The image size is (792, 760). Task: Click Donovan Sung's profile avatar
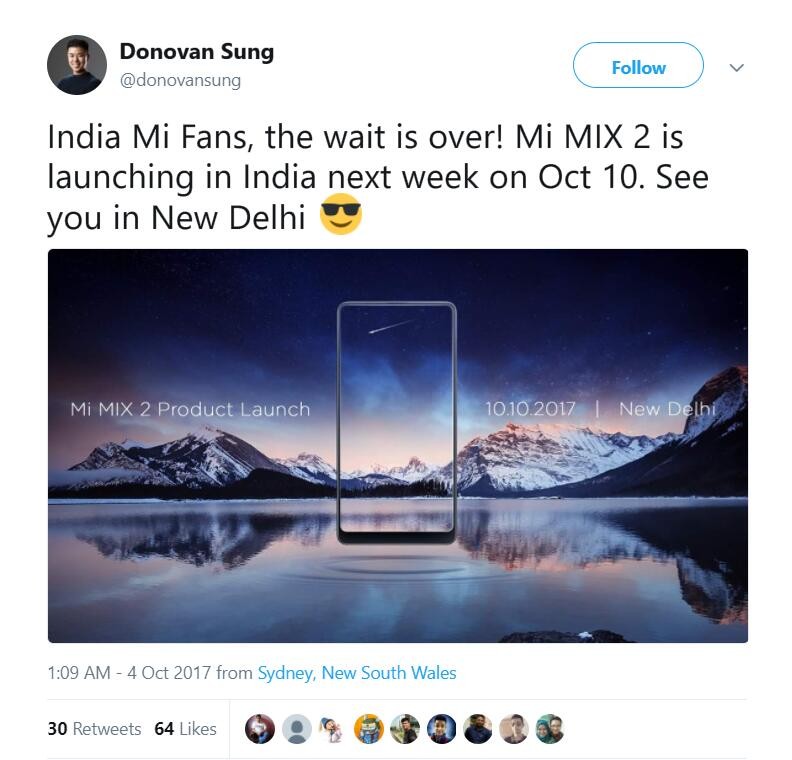point(77,65)
